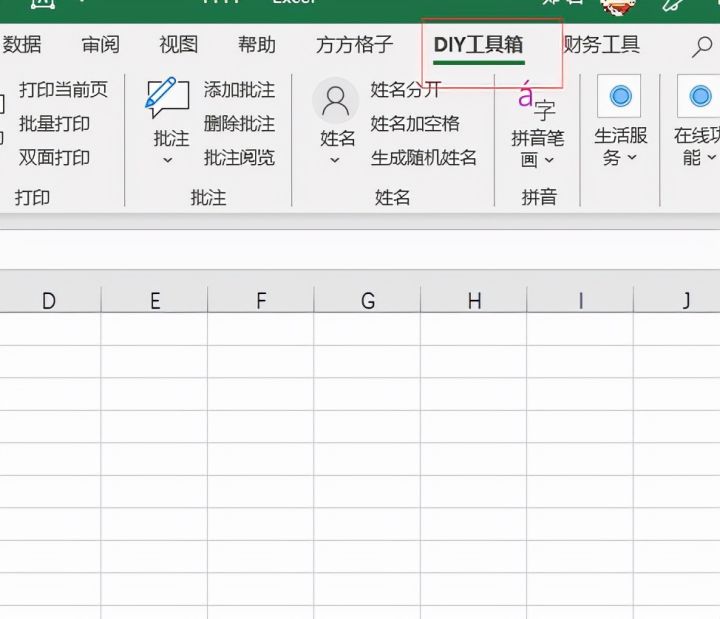Open the 视图 tab
Viewport: 720px width, 619px height.
tap(179, 45)
